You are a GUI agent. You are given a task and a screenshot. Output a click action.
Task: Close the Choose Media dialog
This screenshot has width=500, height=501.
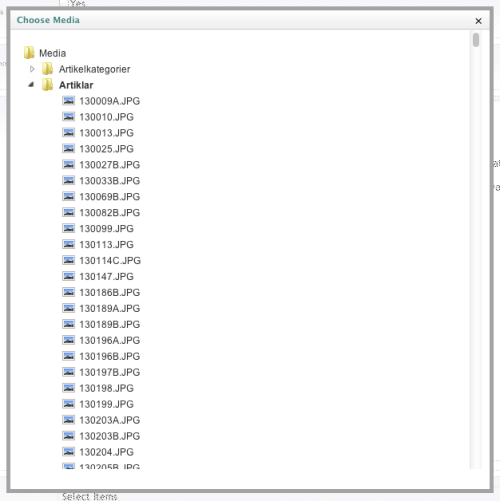(478, 21)
